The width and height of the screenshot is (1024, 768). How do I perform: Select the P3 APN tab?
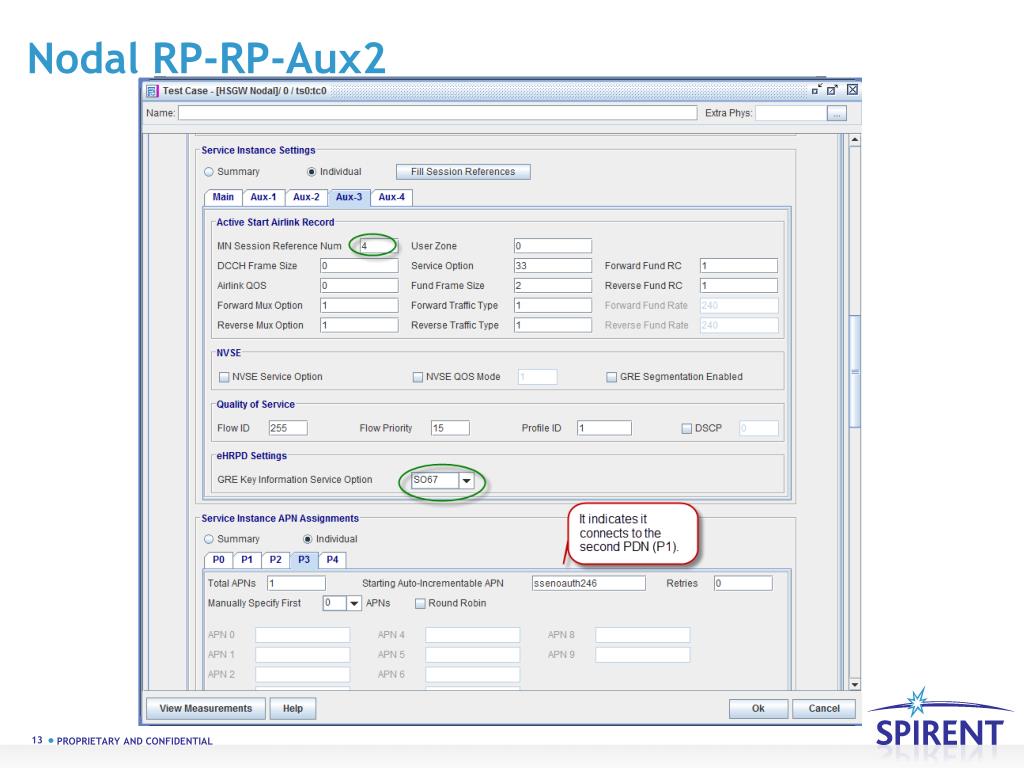coord(304,560)
